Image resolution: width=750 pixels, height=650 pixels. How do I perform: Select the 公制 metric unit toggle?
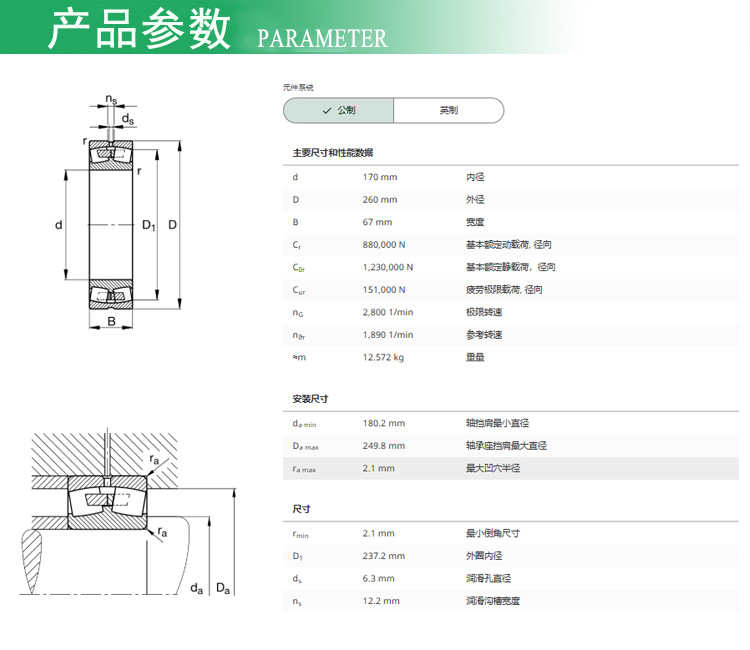(338, 110)
